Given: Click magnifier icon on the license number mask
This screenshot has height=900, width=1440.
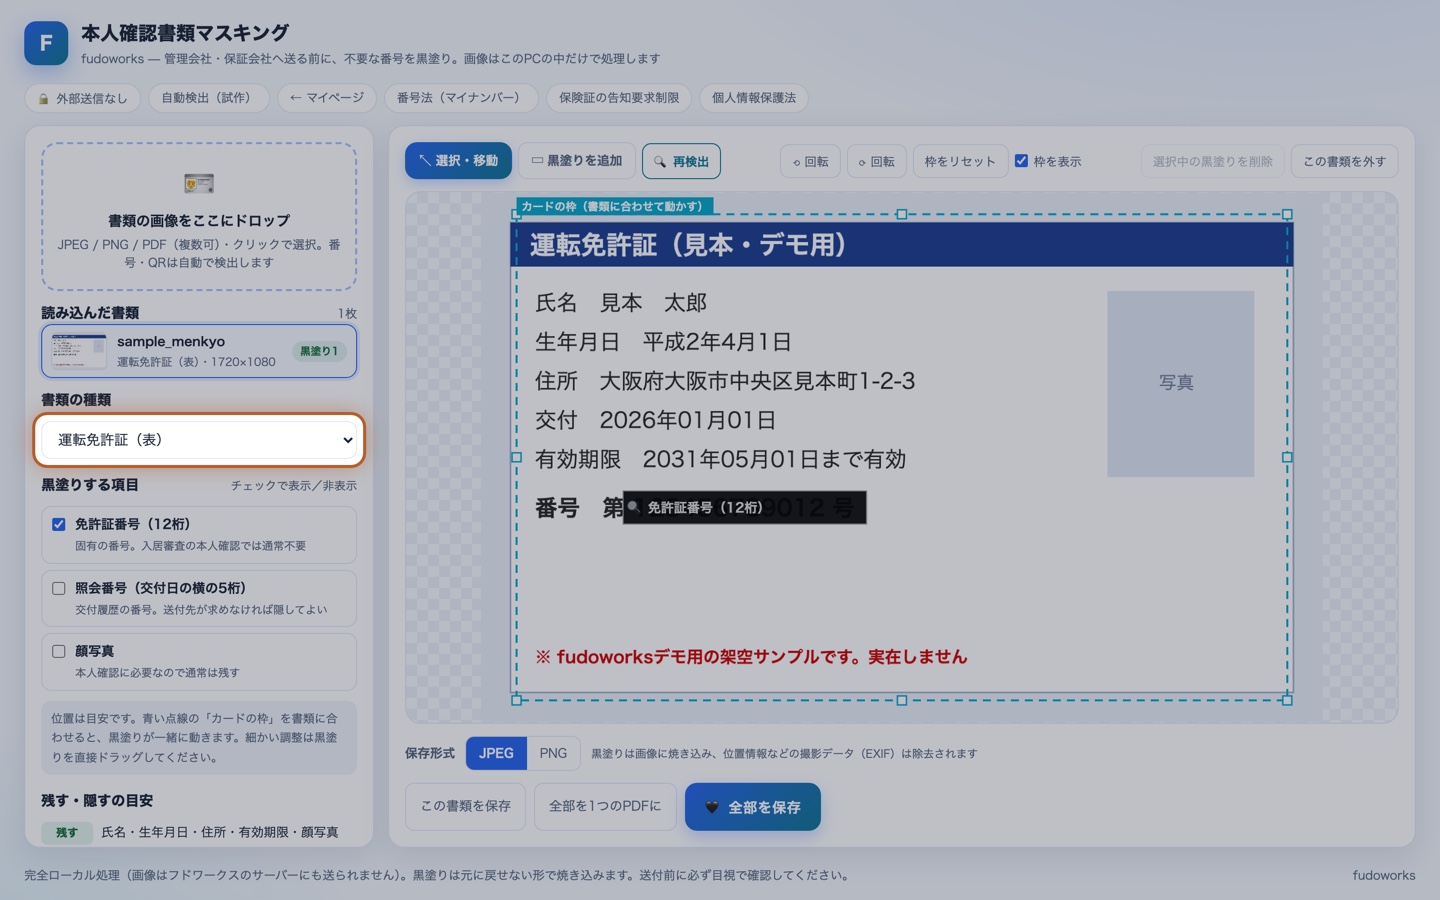Looking at the screenshot, I should [634, 507].
